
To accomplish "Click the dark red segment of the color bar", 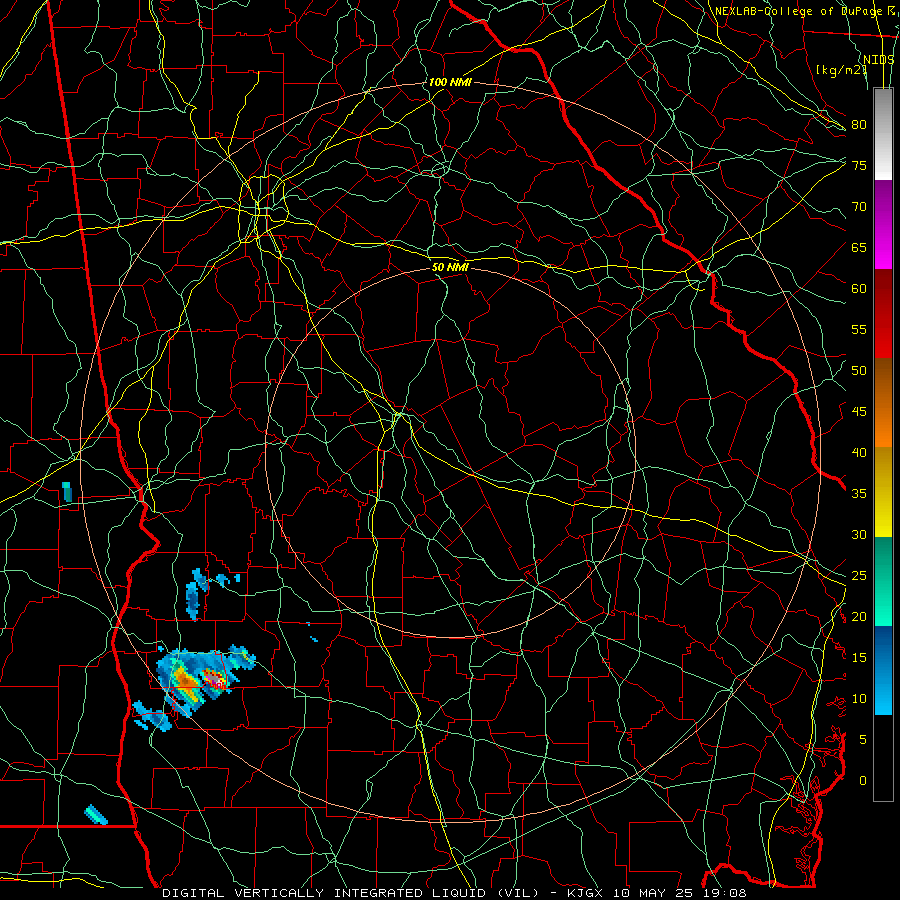I will click(883, 314).
